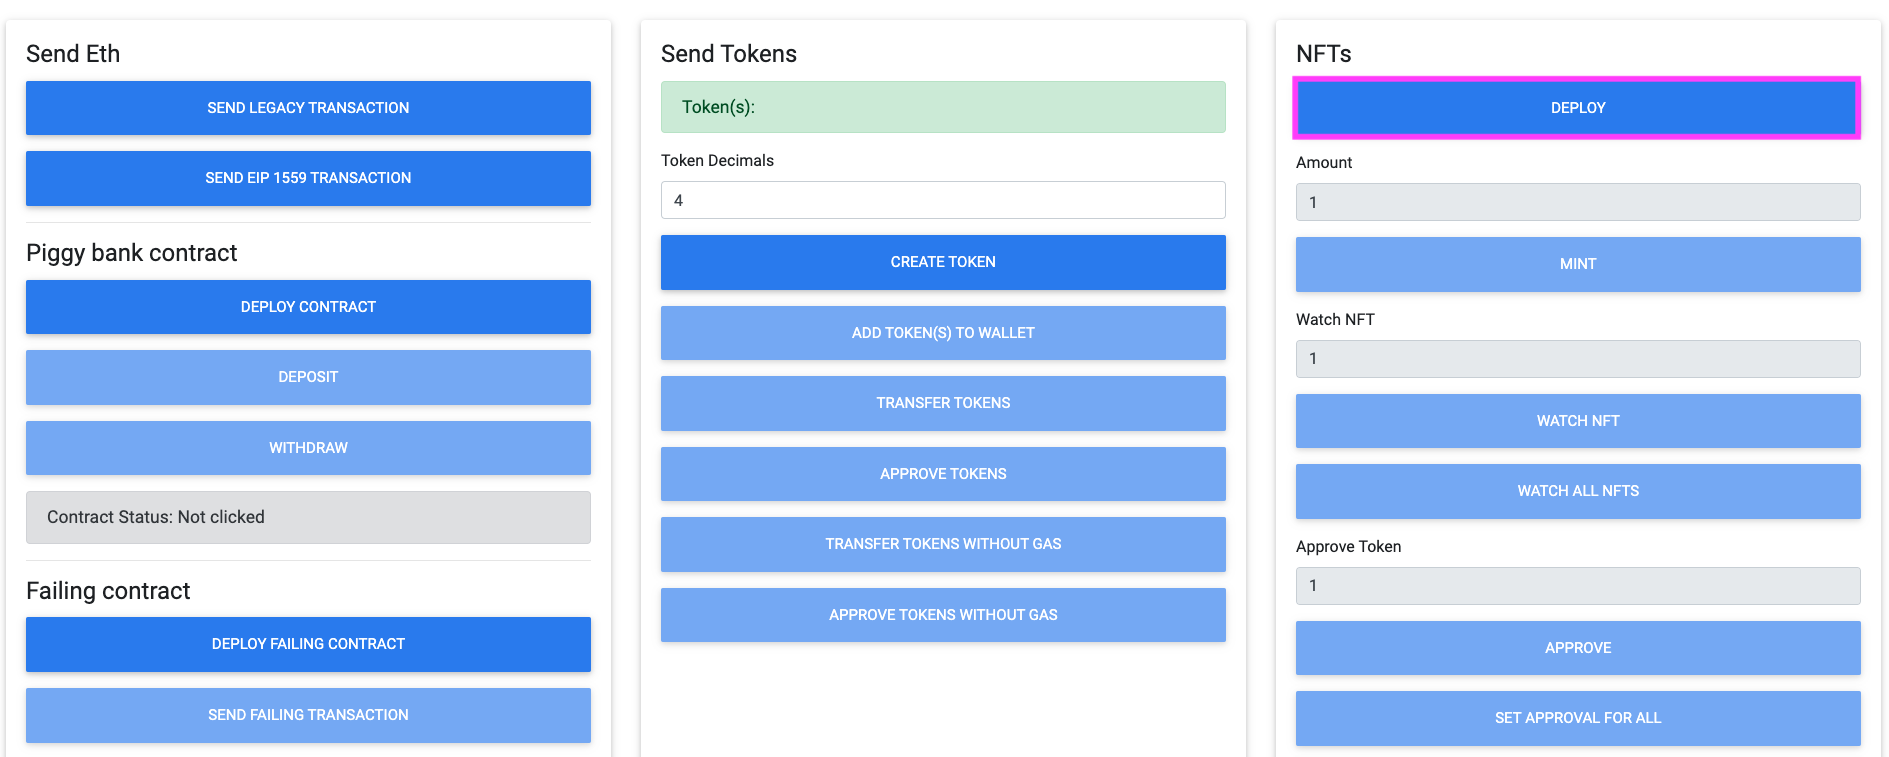The image size is (1889, 757).
Task: Click the Watch NFT button
Action: point(1578,421)
